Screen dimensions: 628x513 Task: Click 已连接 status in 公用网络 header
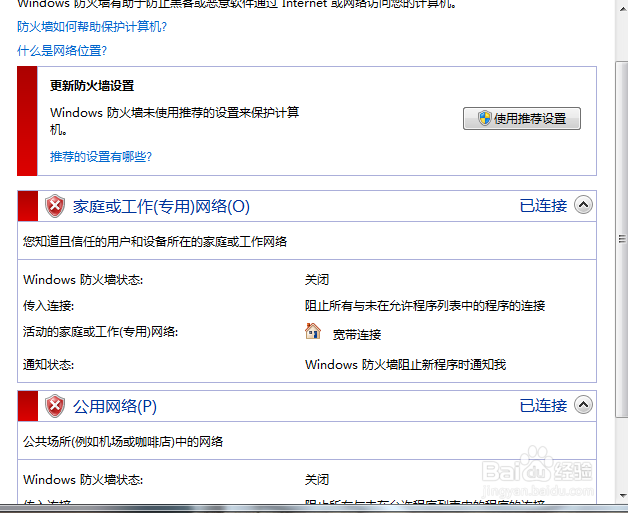pos(543,406)
